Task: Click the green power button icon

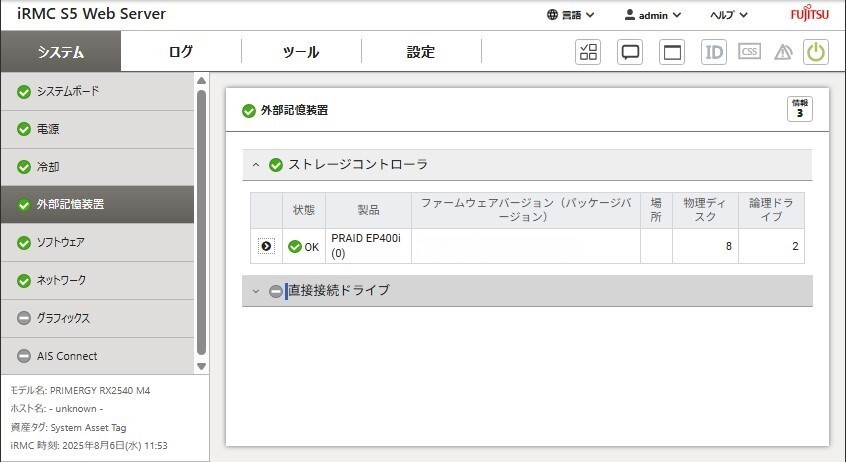Action: (817, 53)
